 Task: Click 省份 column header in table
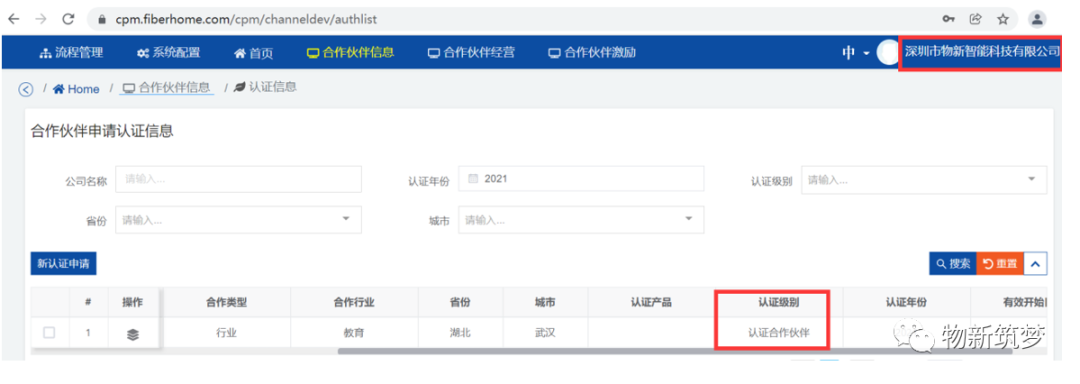point(460,302)
